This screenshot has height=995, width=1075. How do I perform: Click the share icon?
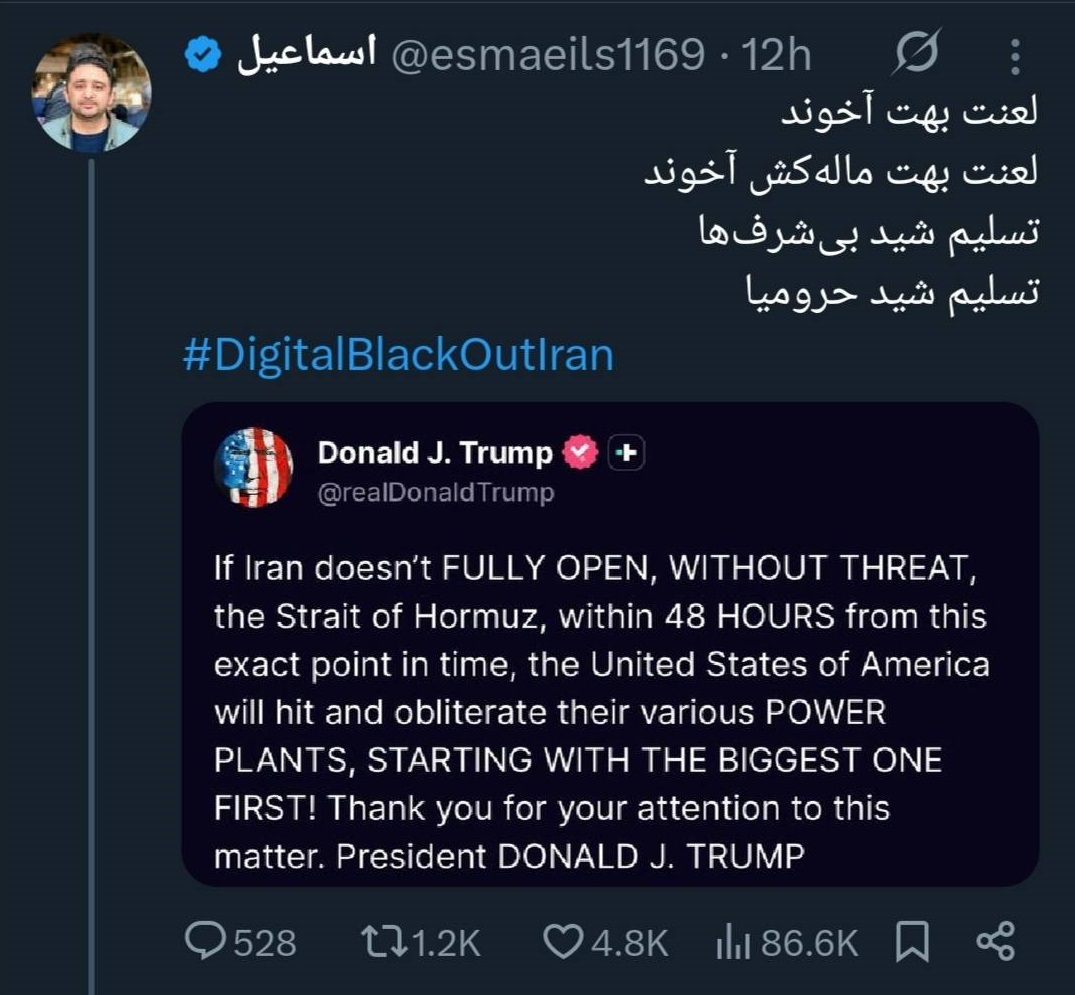click(x=994, y=941)
